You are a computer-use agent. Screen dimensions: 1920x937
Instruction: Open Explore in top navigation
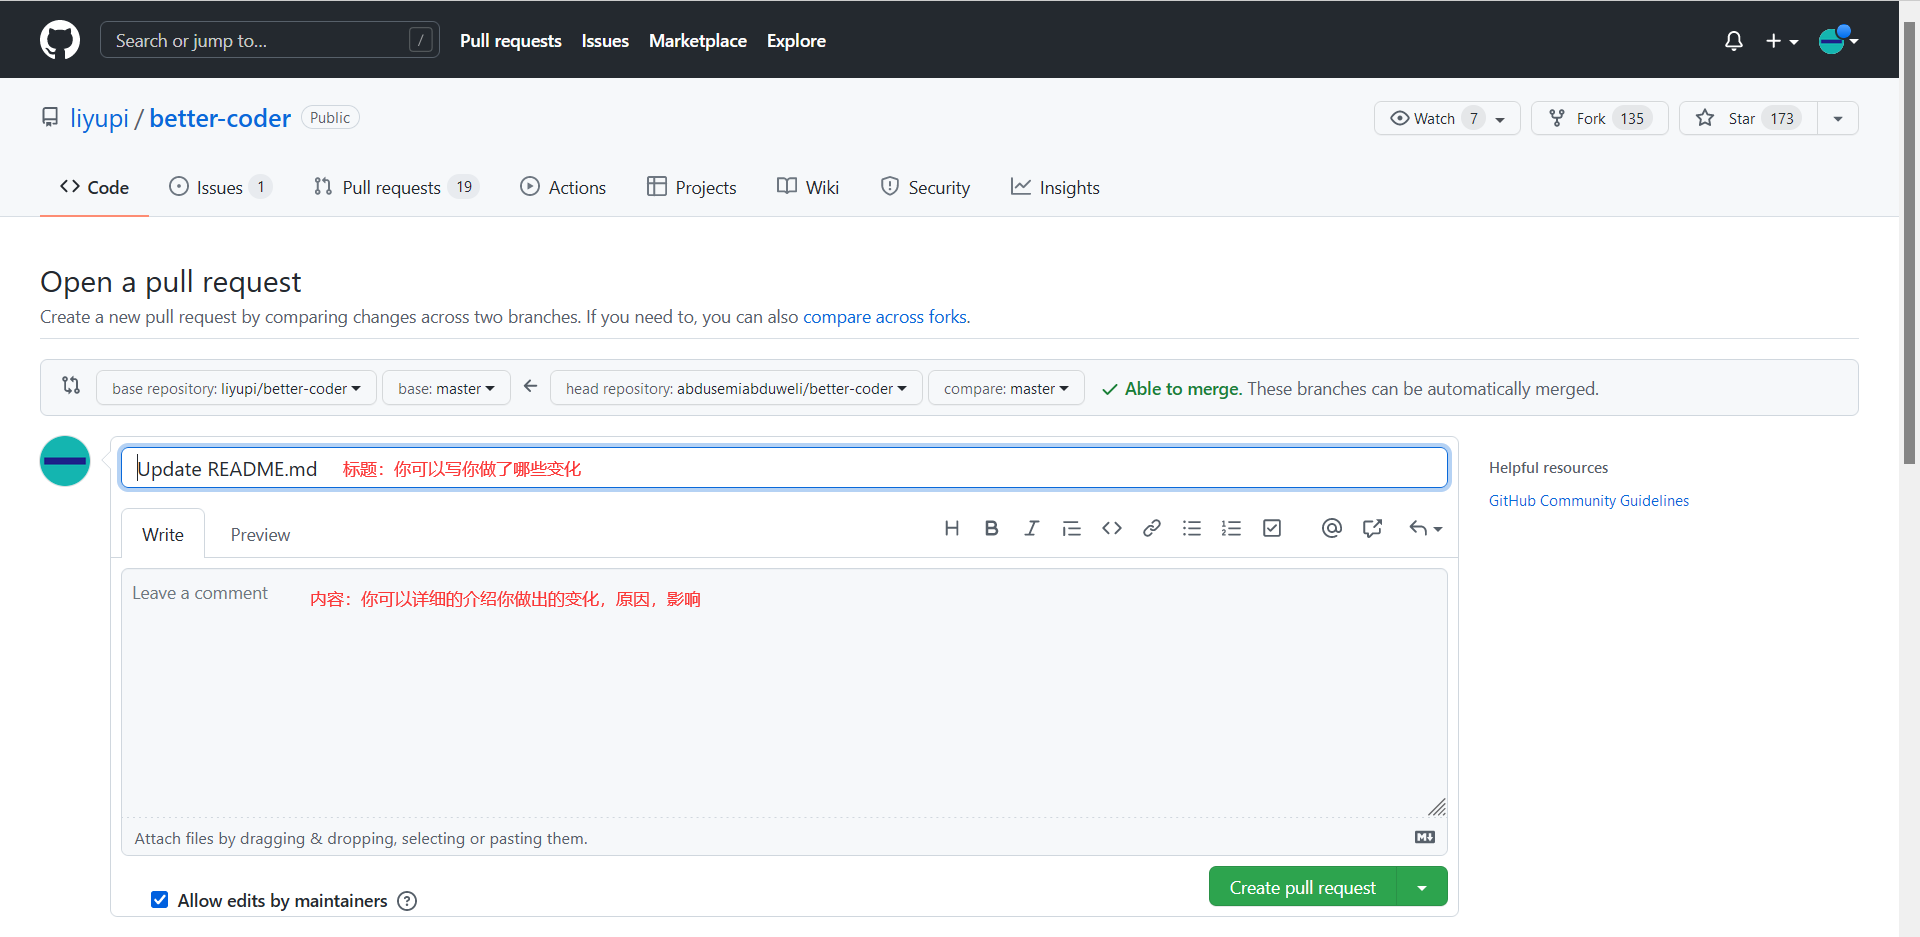tap(796, 41)
